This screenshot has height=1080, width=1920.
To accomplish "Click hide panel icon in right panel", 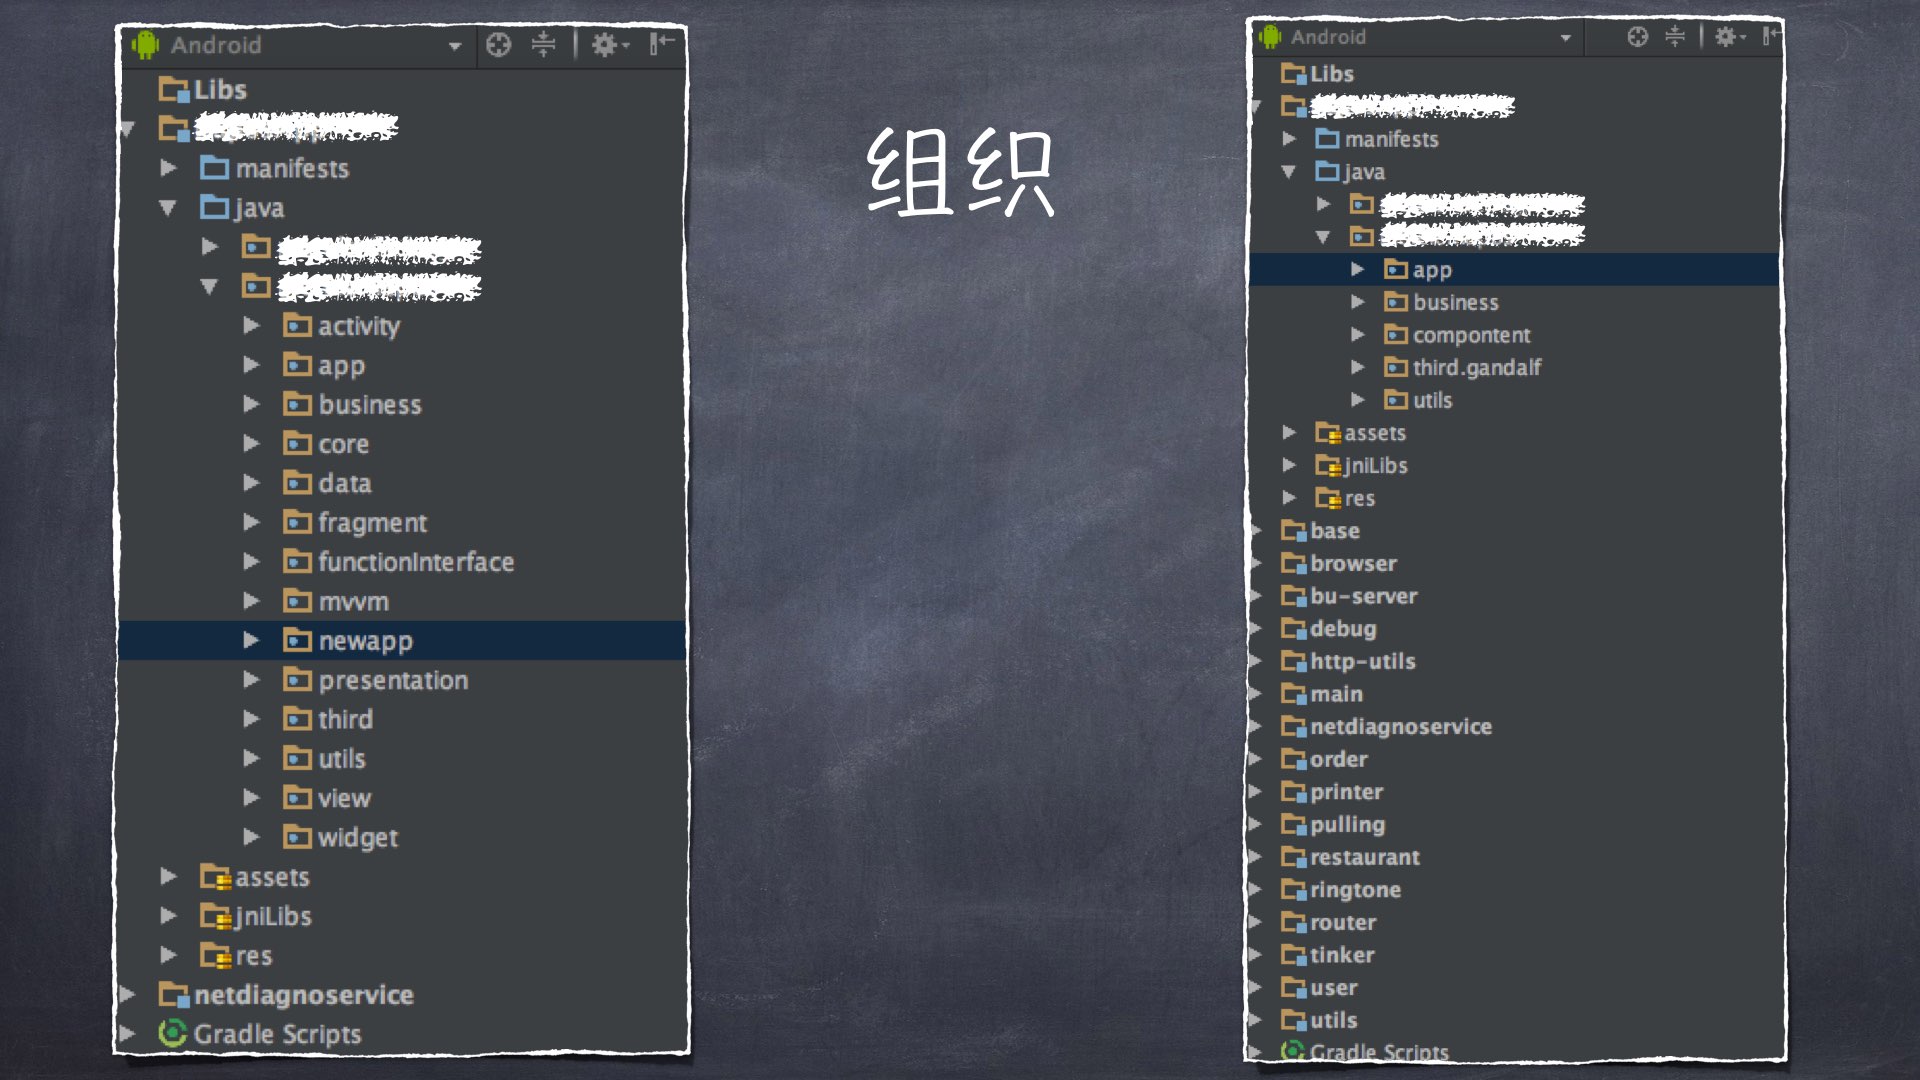I will tap(1771, 36).
